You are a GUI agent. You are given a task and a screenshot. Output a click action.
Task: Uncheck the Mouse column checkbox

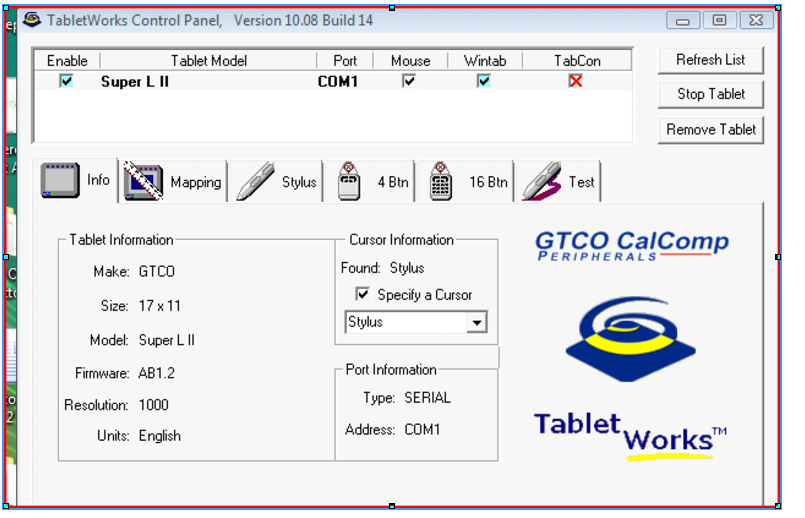point(409,81)
